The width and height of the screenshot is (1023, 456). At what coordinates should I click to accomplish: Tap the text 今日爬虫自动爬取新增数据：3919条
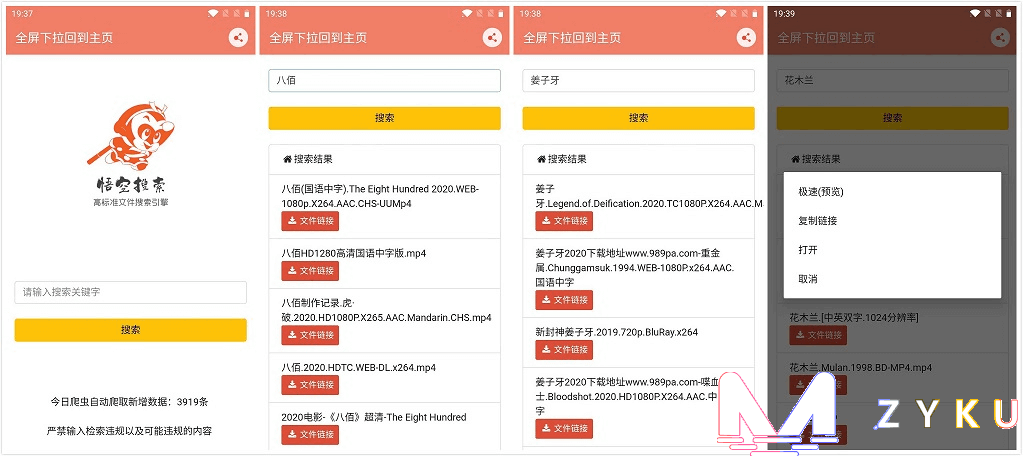click(x=130, y=402)
